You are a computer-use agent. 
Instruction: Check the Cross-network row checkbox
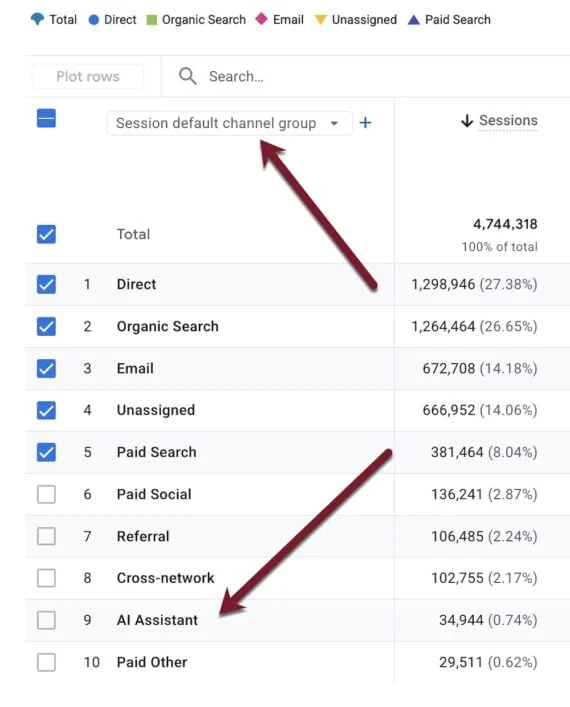coord(46,578)
